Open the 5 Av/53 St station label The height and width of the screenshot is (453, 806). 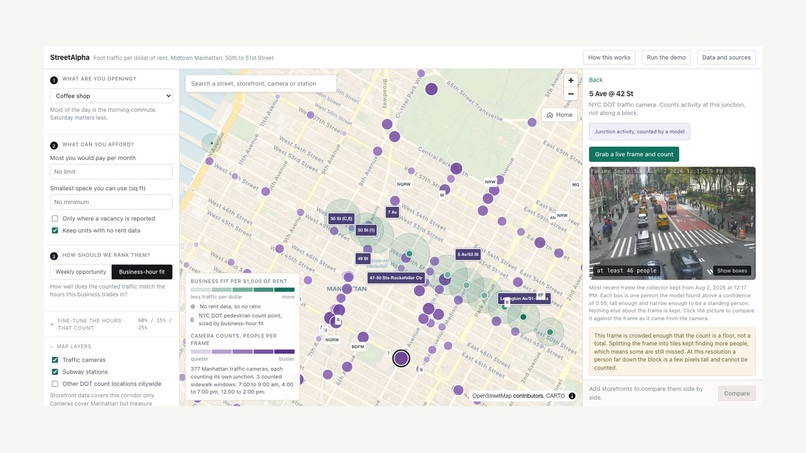pyautogui.click(x=468, y=254)
